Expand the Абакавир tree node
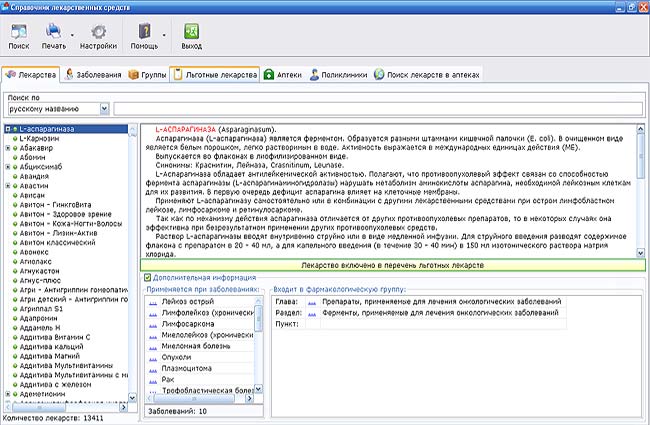650x425 pixels. [7, 148]
